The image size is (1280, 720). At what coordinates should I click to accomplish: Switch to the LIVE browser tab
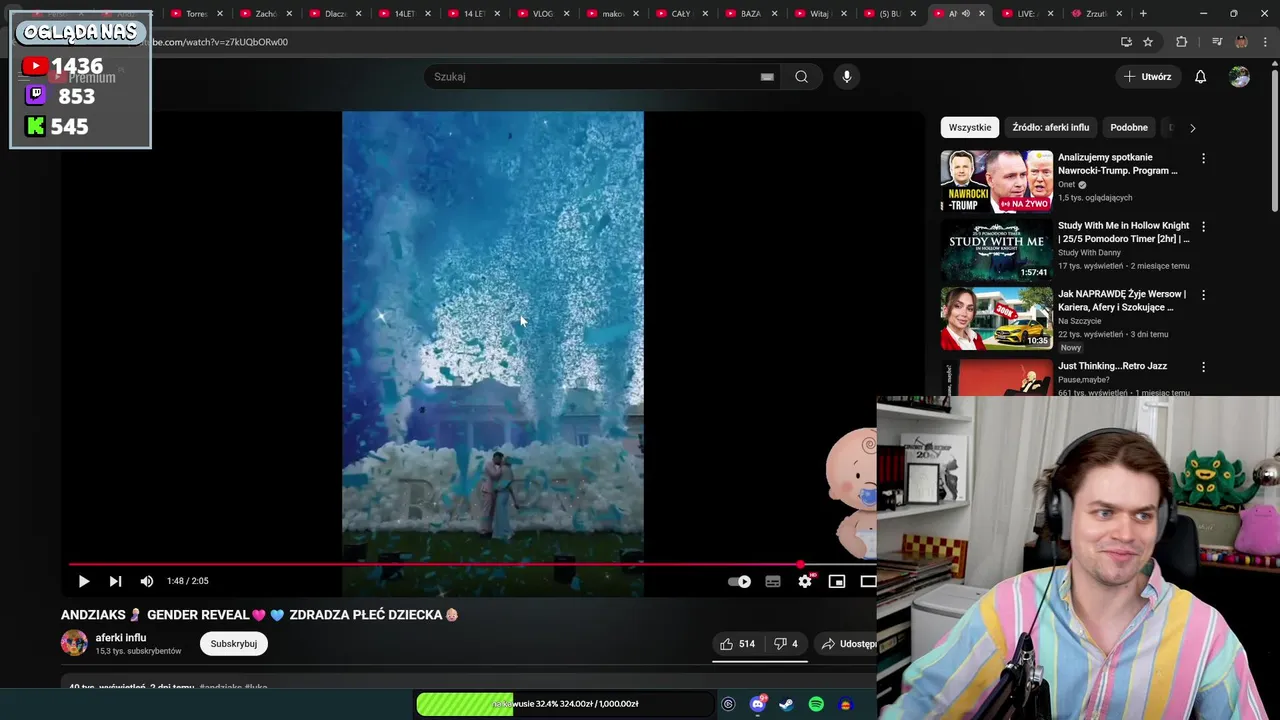(x=1025, y=14)
